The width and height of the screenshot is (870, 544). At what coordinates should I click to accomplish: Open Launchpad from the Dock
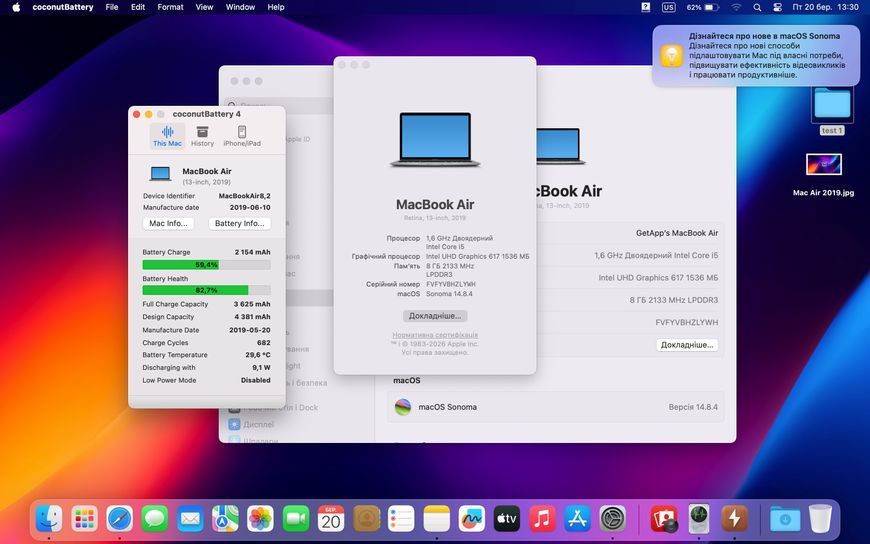point(84,518)
